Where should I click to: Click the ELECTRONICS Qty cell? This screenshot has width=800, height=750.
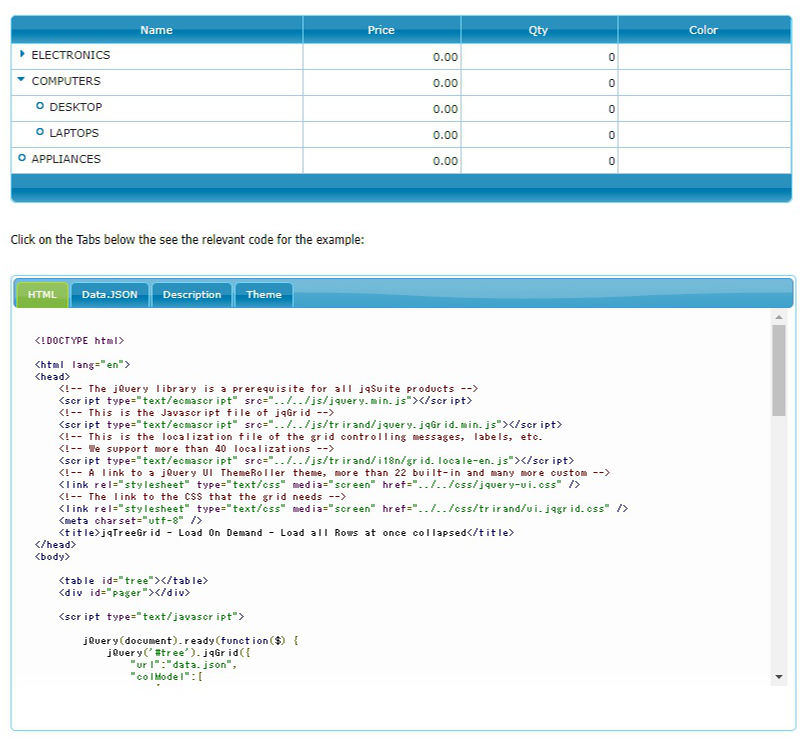click(x=539, y=57)
